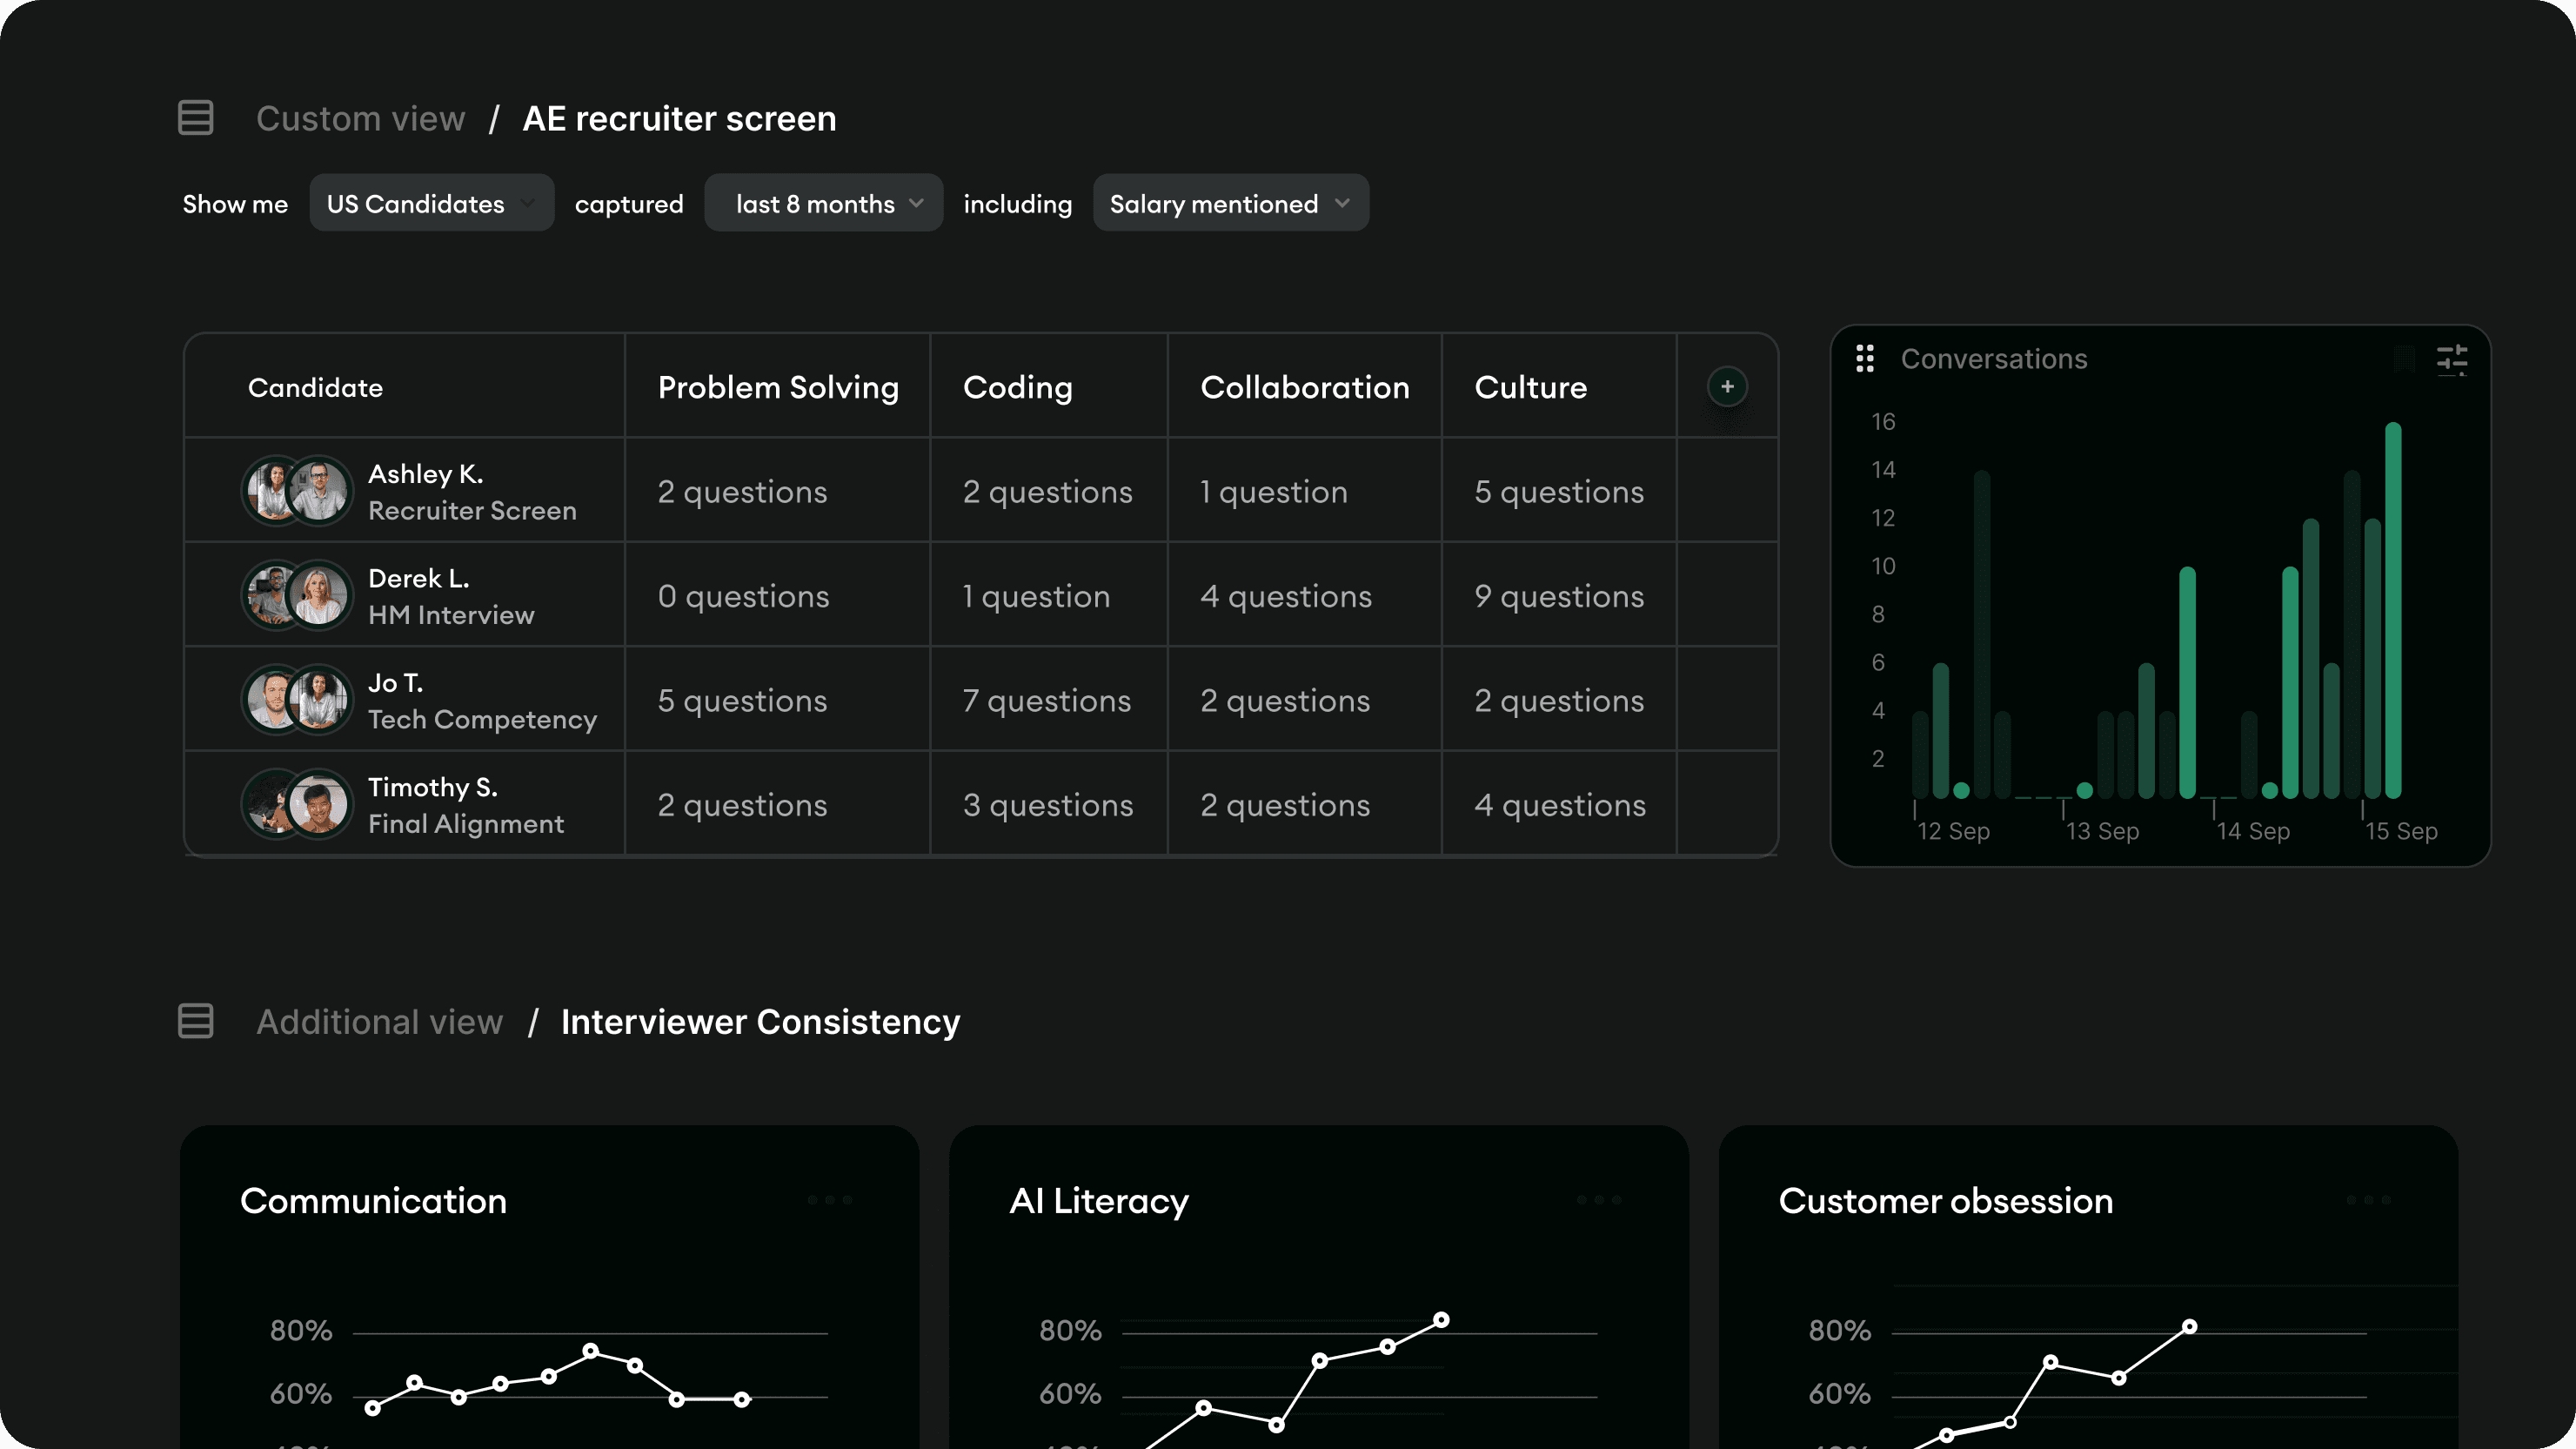
Task: Expand the last 8 months dropdown
Action: (x=823, y=204)
